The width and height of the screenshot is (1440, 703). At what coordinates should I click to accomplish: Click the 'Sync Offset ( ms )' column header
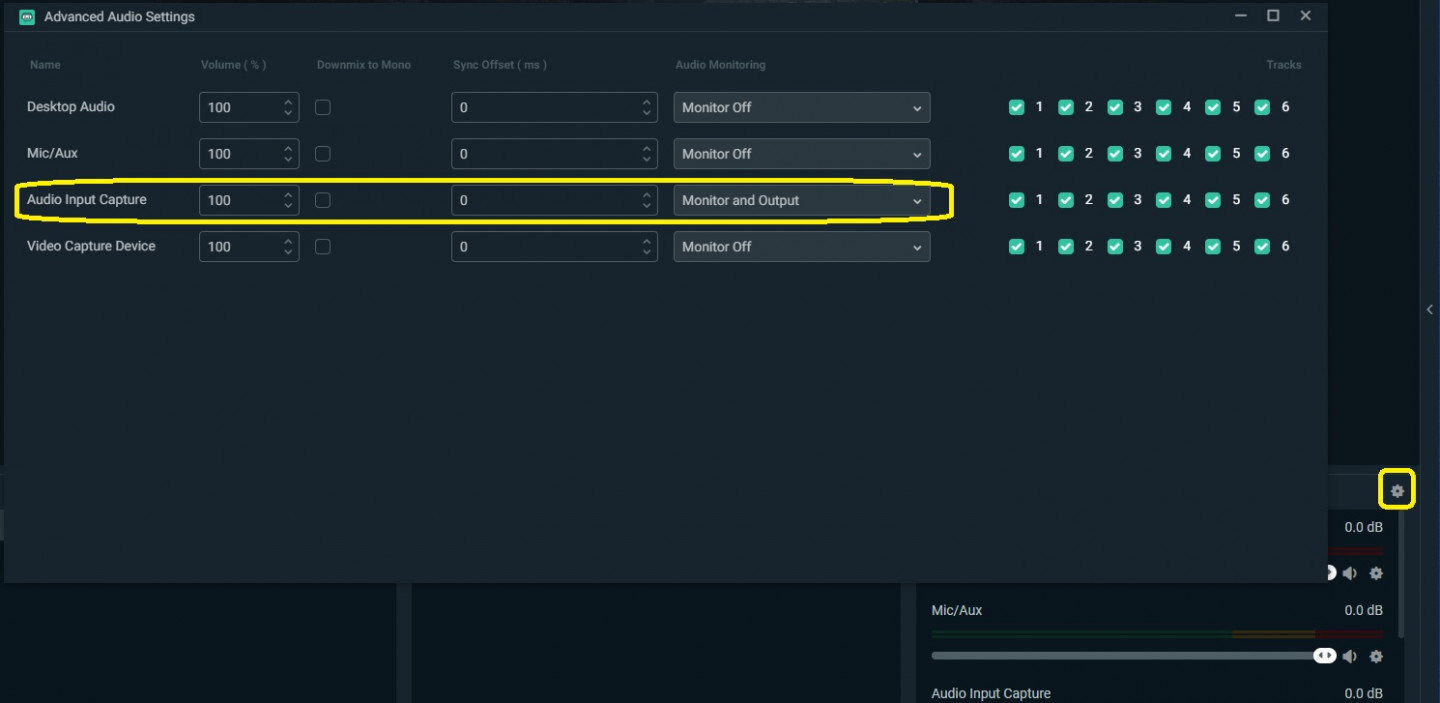click(x=500, y=65)
